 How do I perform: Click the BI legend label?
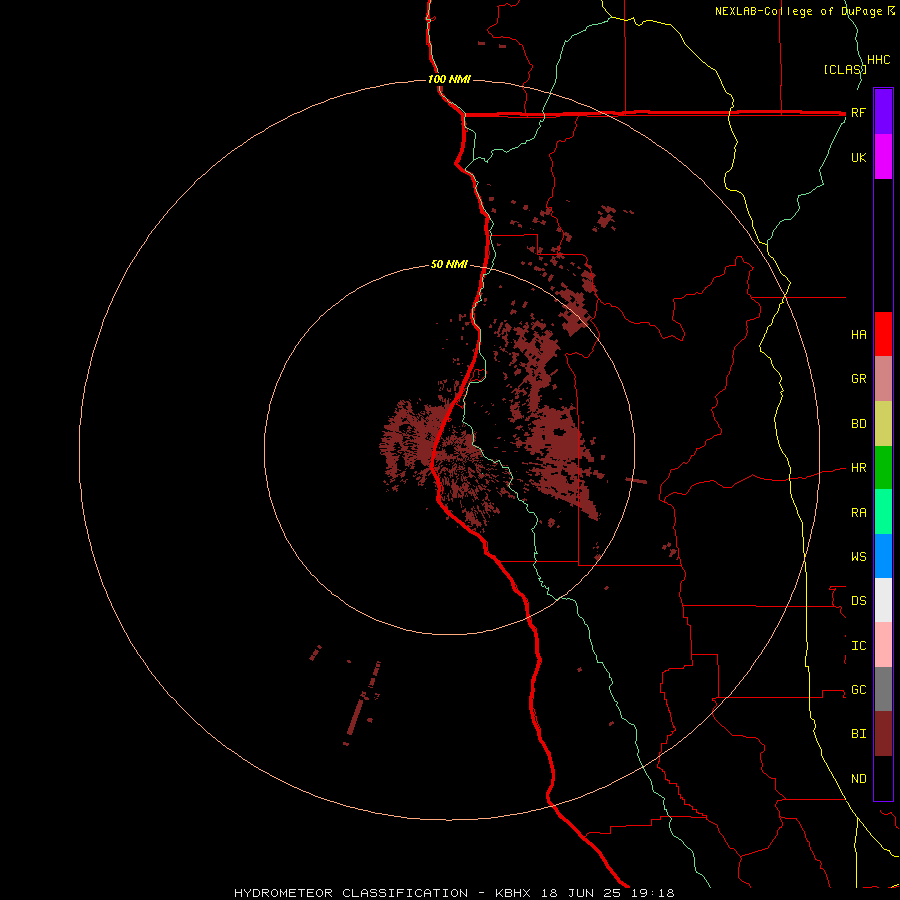(859, 734)
